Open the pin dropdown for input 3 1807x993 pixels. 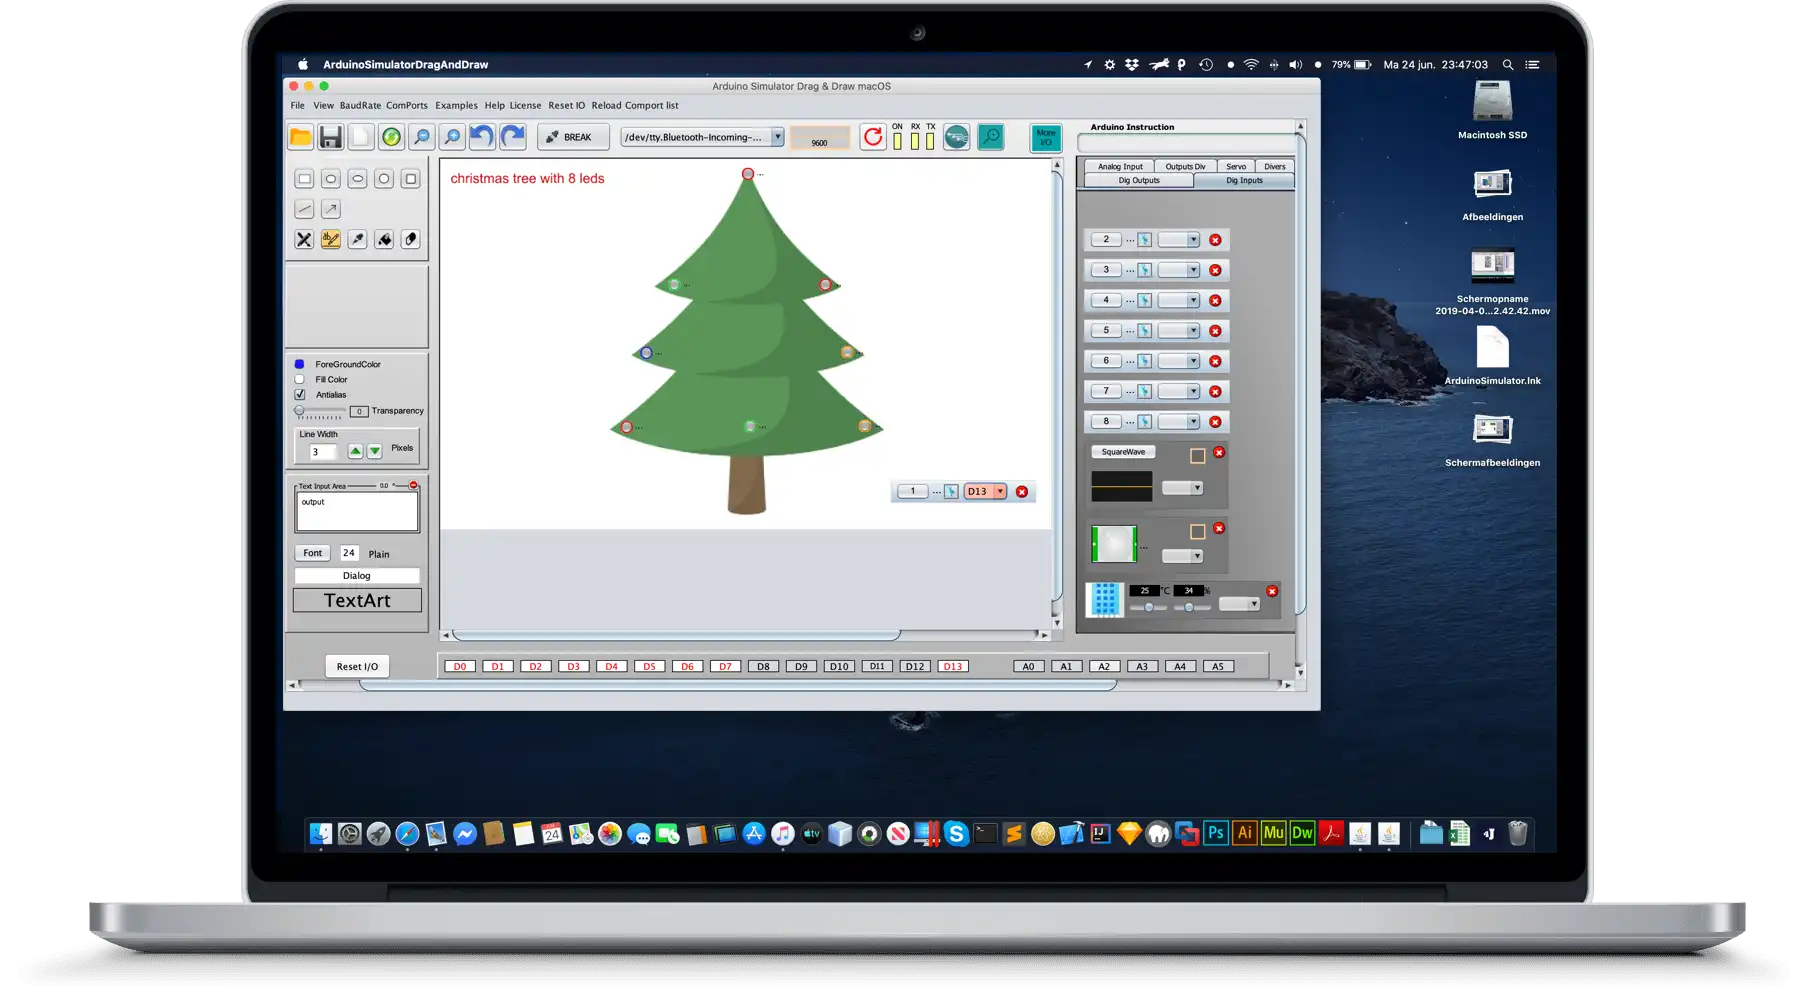click(x=1179, y=270)
